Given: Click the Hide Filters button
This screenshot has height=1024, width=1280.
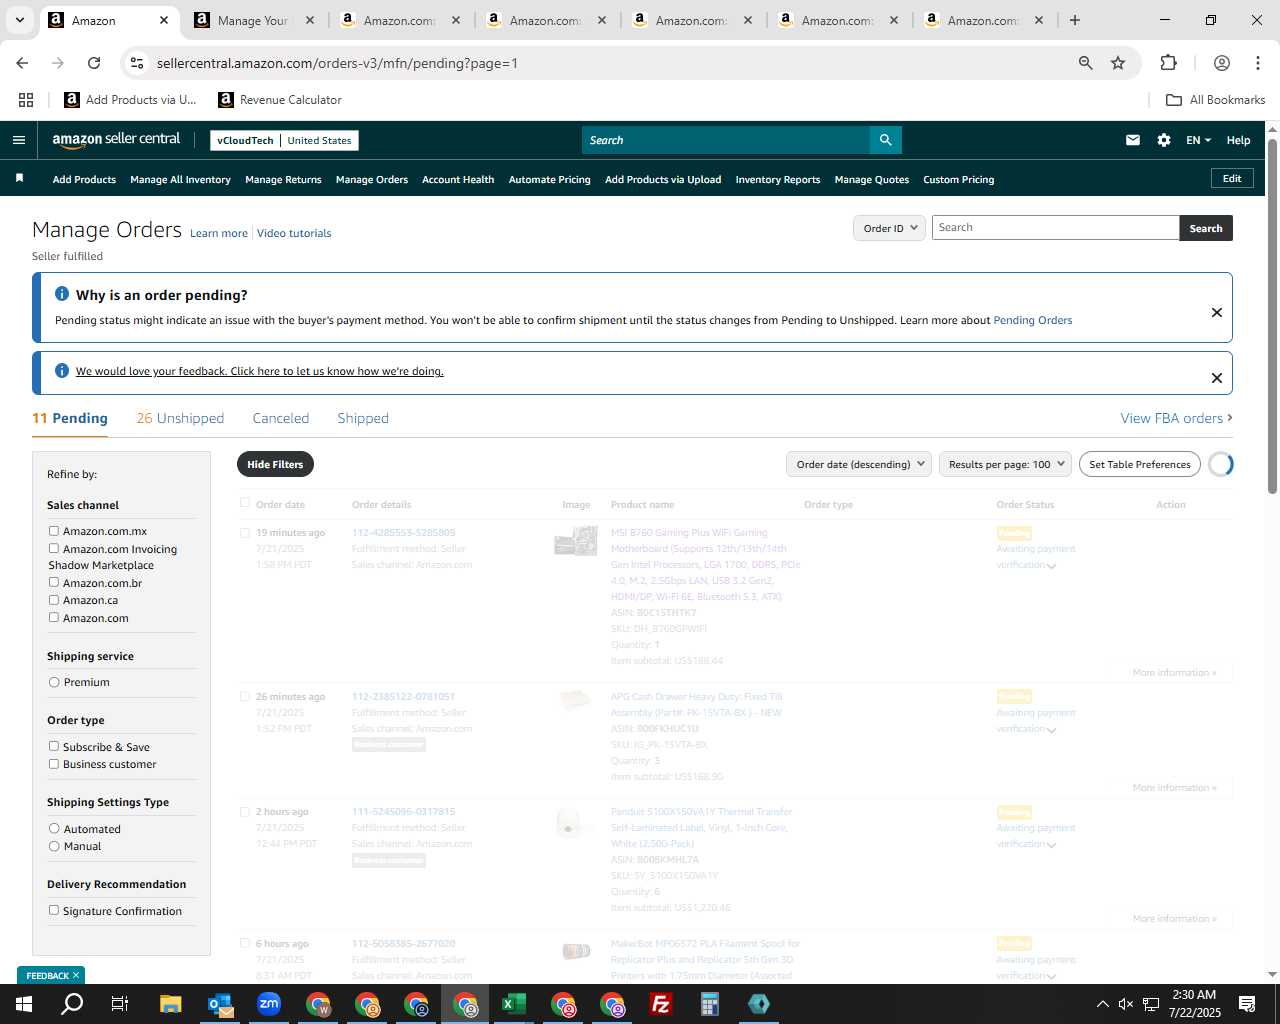Looking at the screenshot, I should [275, 464].
